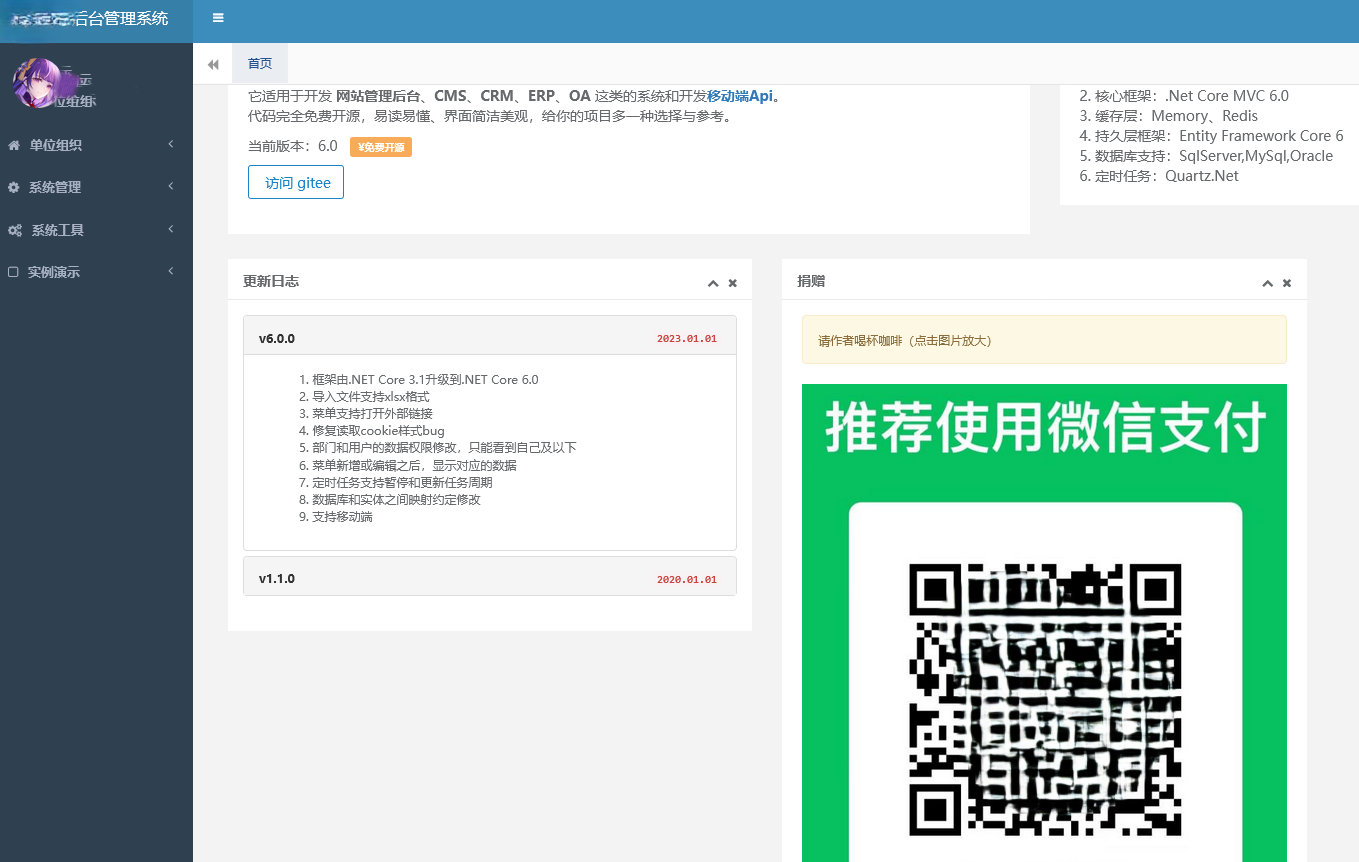Expand the 系统管理 menu chevron
The height and width of the screenshot is (862, 1359).
(171, 186)
